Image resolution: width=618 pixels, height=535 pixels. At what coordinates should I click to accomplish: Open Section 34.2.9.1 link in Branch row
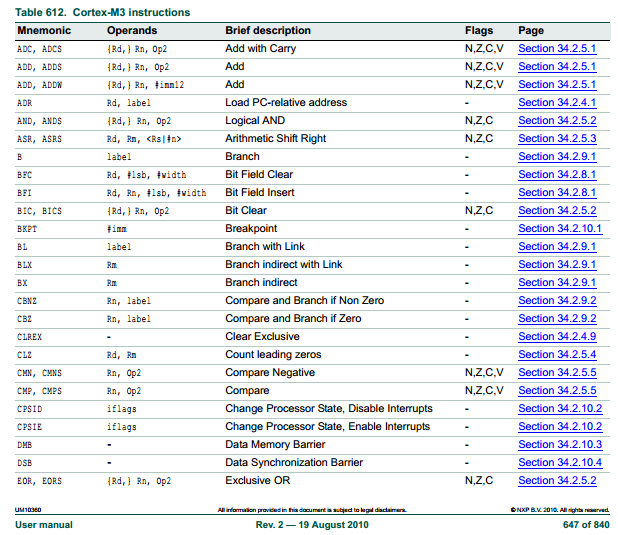557,156
